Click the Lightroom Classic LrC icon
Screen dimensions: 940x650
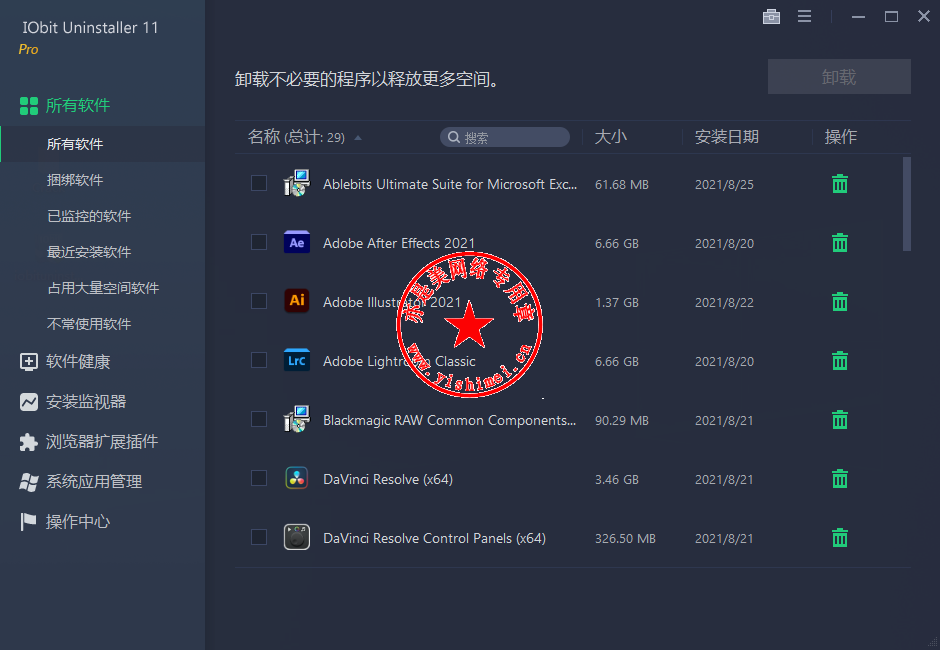tap(297, 360)
